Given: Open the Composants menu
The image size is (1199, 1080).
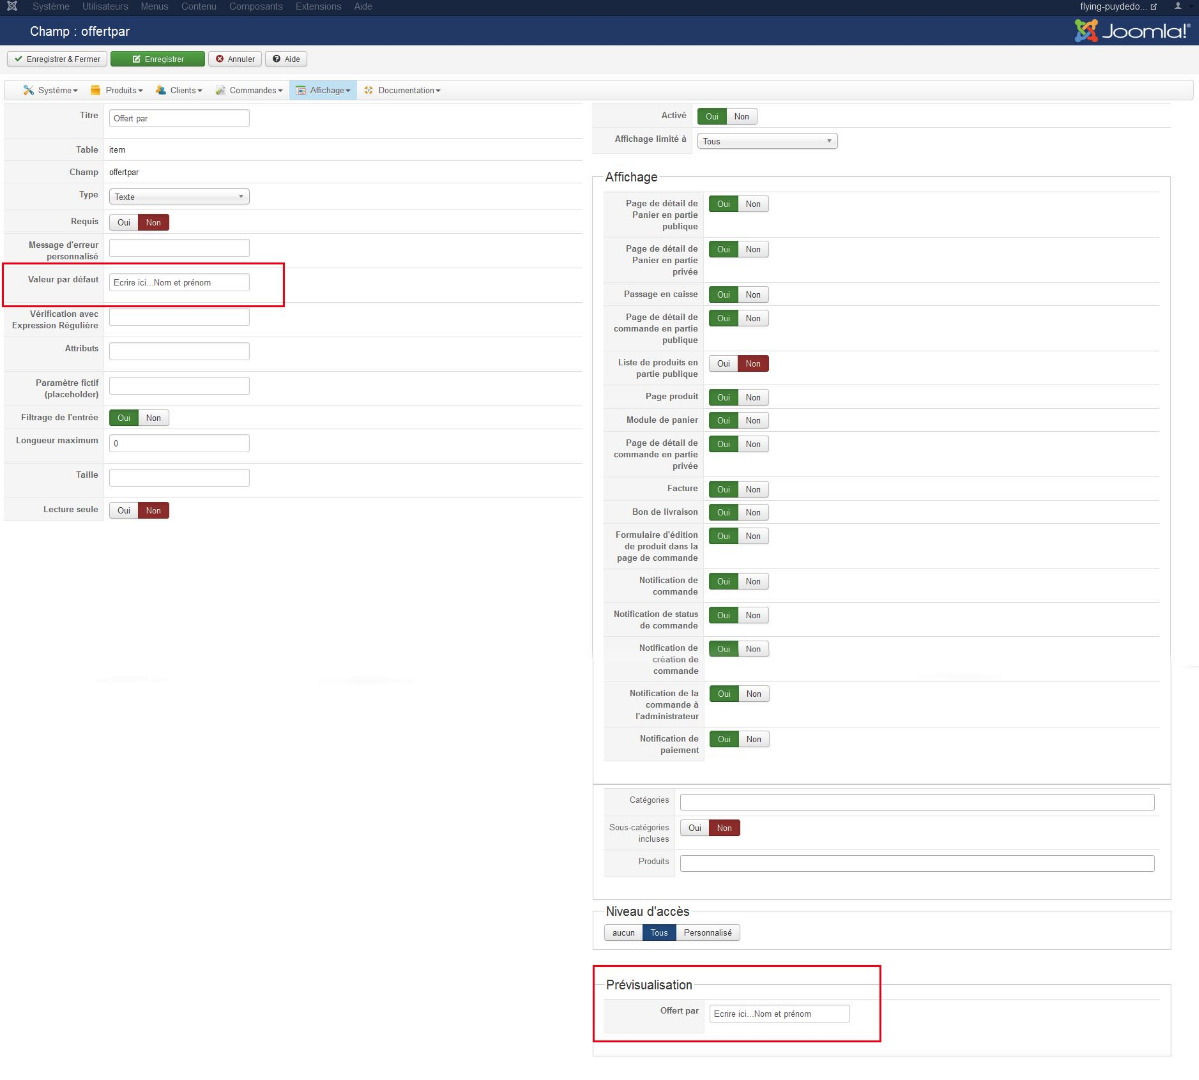Looking at the screenshot, I should [256, 6].
